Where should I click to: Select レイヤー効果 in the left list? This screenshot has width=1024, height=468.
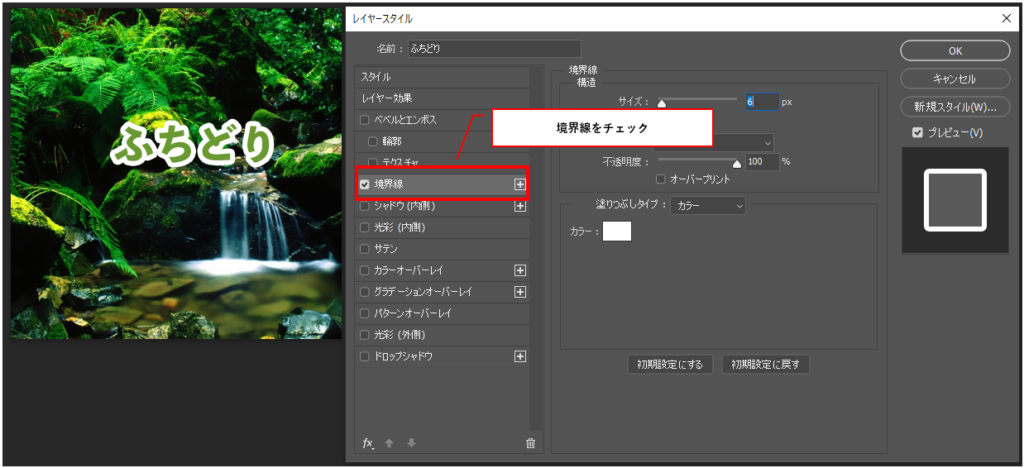(440, 98)
